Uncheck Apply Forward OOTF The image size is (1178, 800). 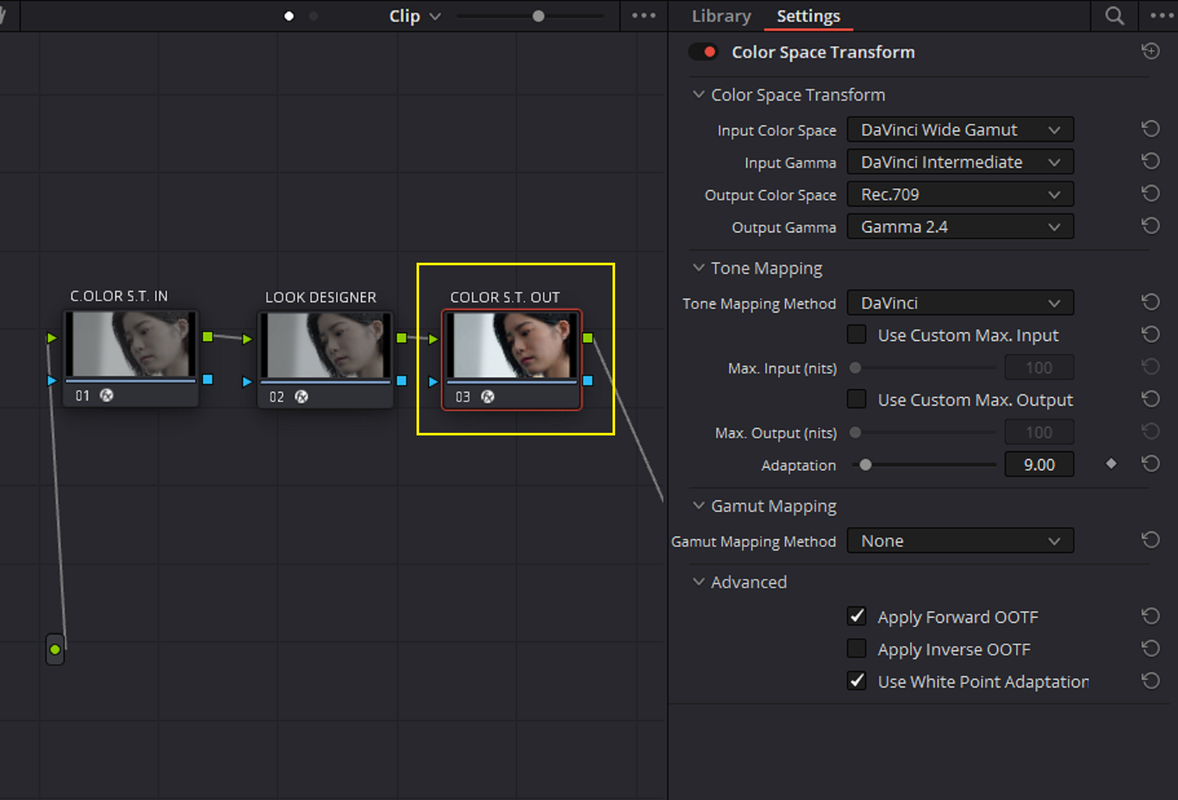coord(856,617)
